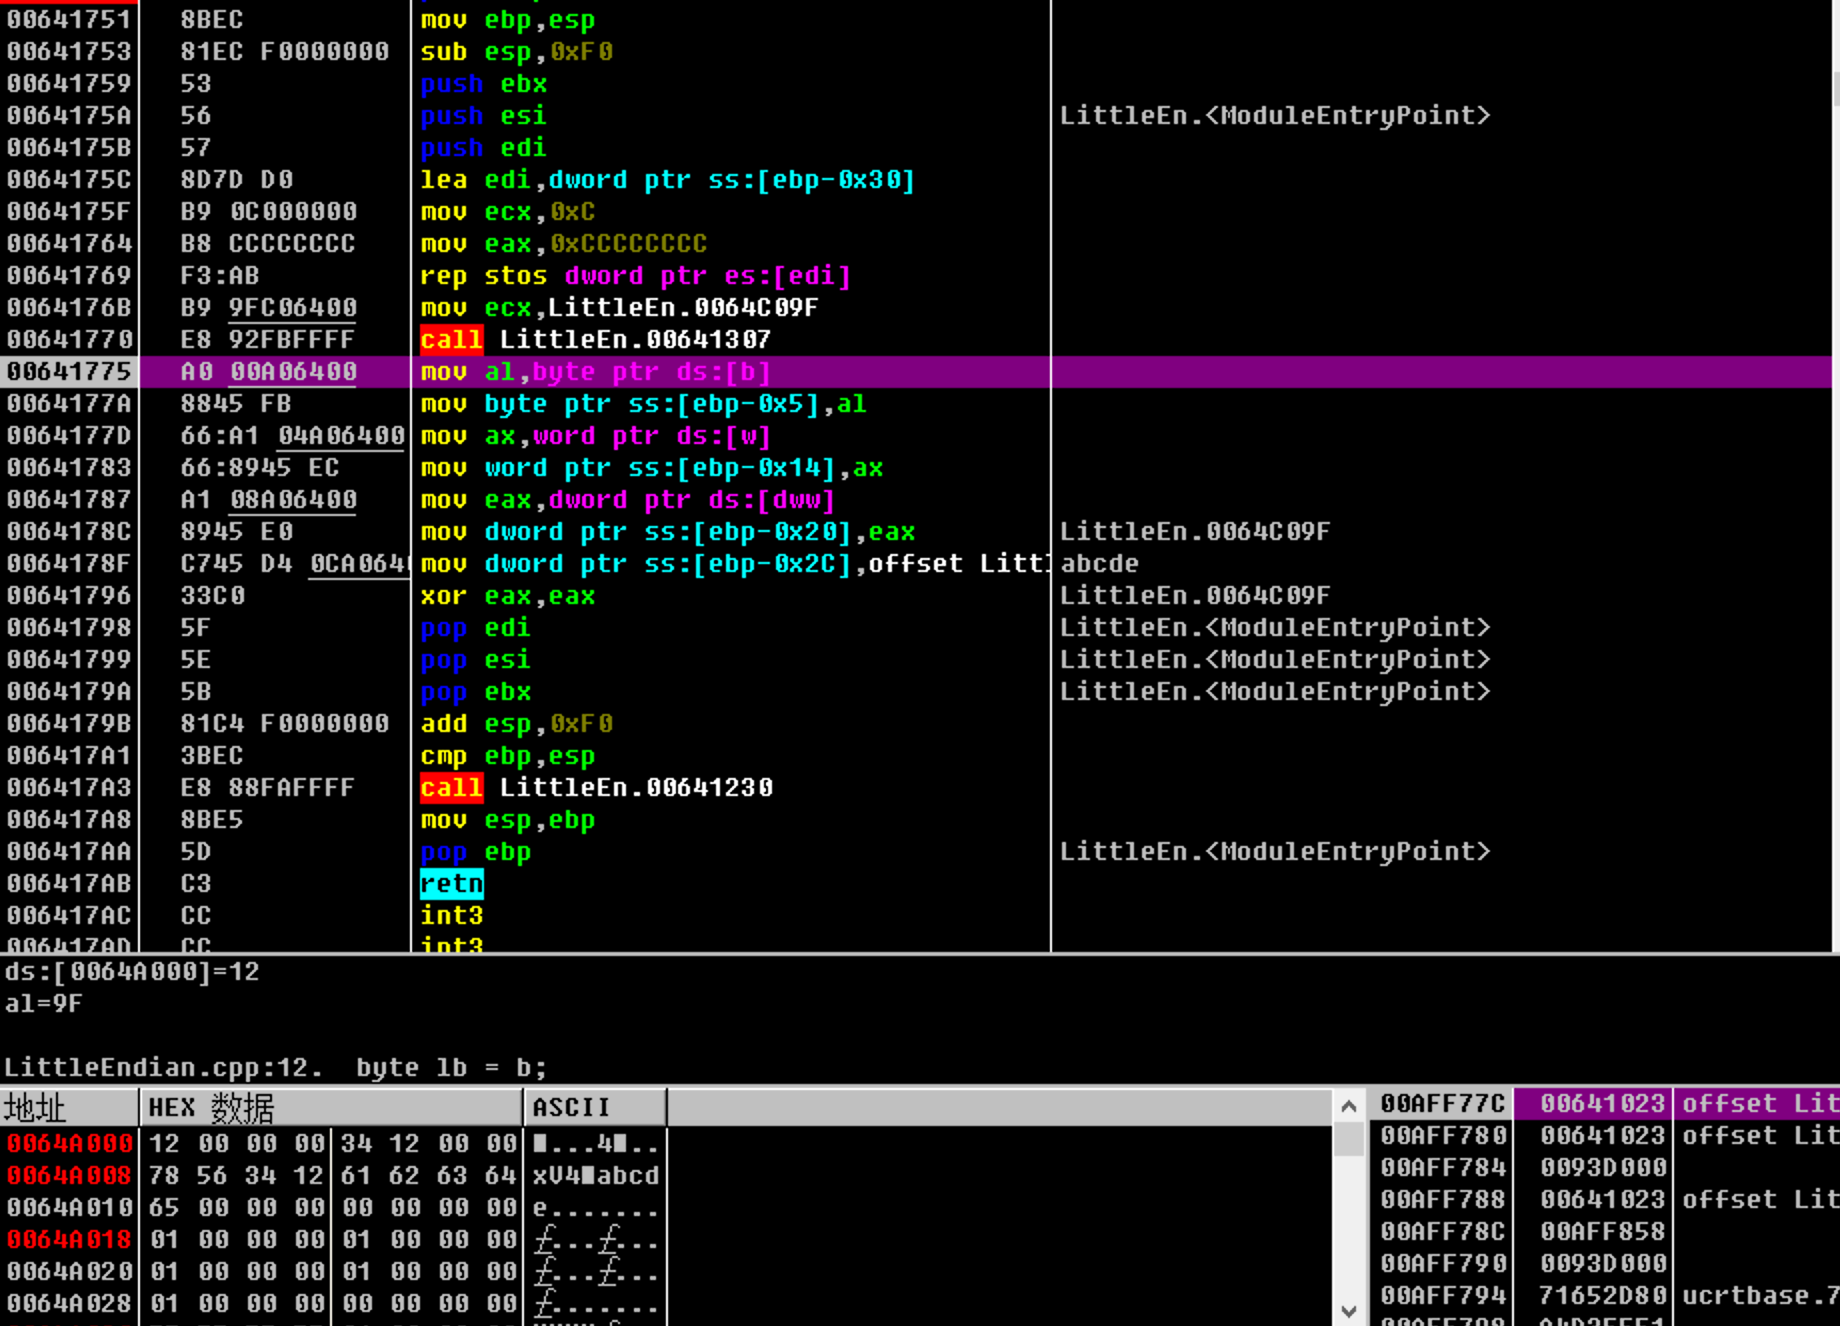Click mov ecx,LittleEn.0064C09F instruction
1840x1326 pixels.
click(619, 308)
